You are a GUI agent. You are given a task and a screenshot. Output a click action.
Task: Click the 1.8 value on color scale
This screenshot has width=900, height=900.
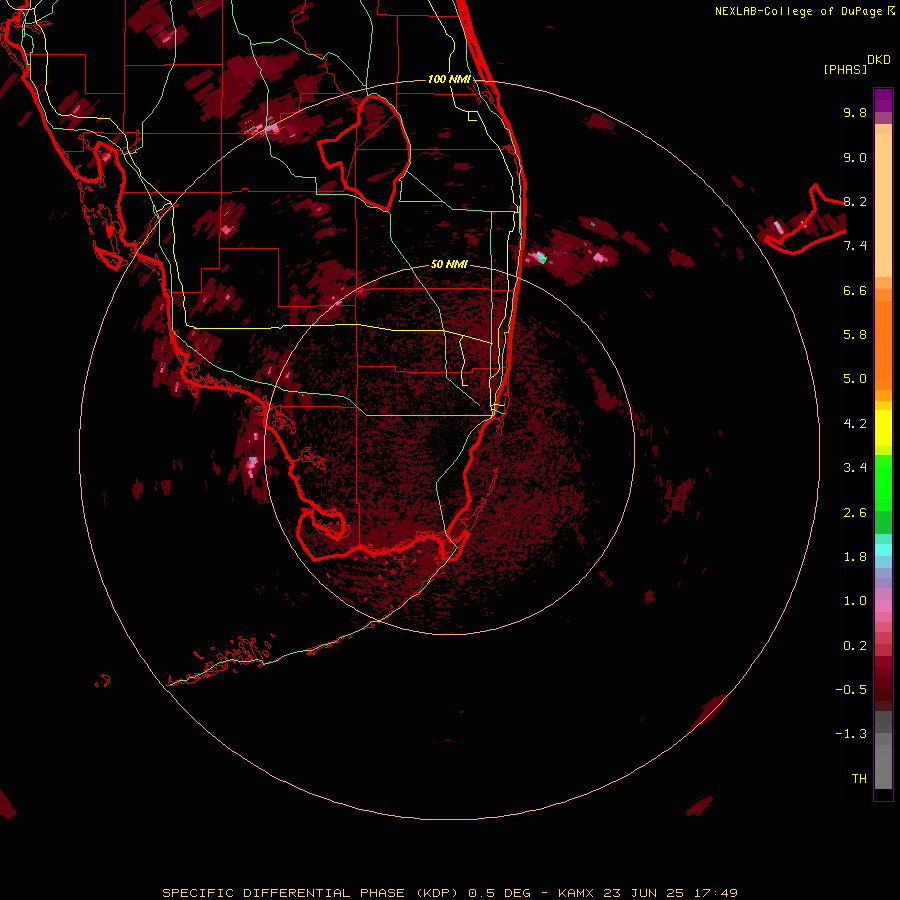tap(855, 557)
